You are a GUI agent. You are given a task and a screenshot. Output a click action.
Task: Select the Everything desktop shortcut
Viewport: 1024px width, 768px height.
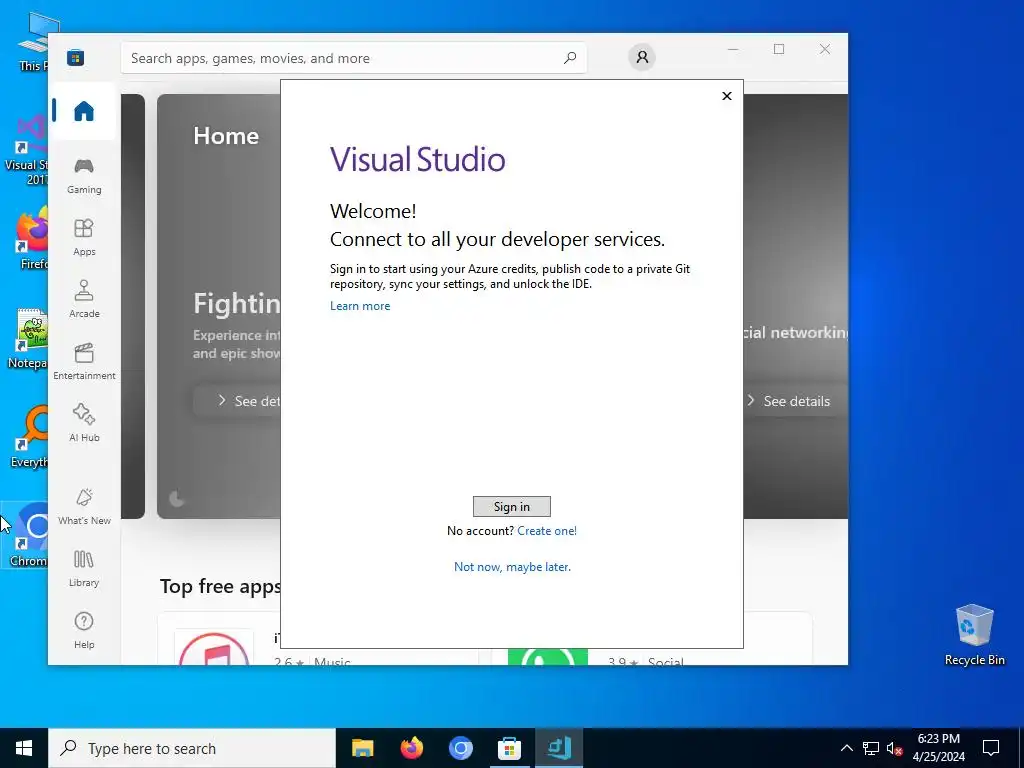pyautogui.click(x=27, y=436)
